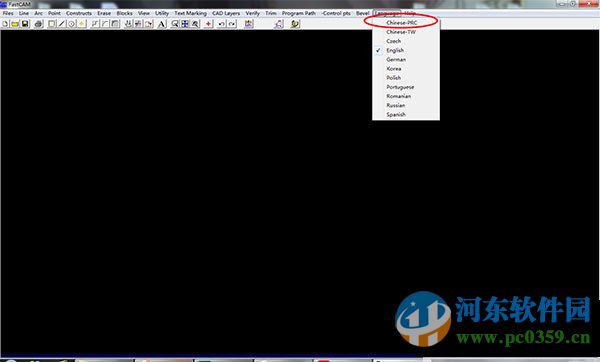Open the Bevel menu
This screenshot has width=600, height=362.
pyautogui.click(x=363, y=13)
